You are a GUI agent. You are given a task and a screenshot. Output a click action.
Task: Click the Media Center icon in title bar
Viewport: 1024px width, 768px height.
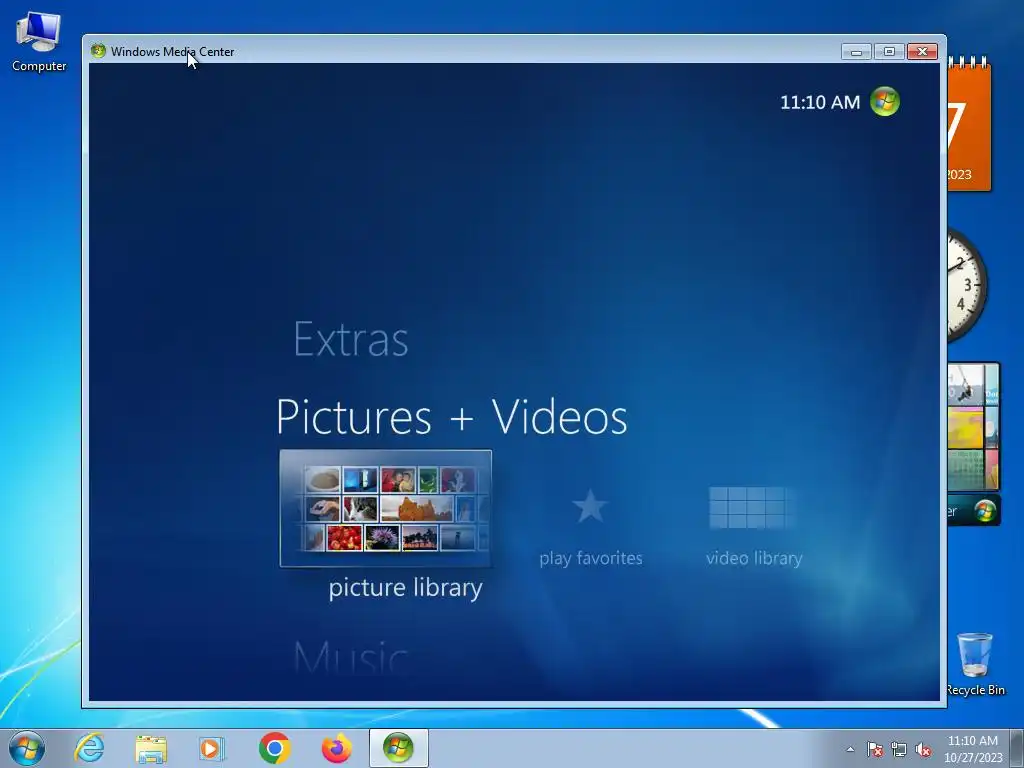pyautogui.click(x=99, y=51)
